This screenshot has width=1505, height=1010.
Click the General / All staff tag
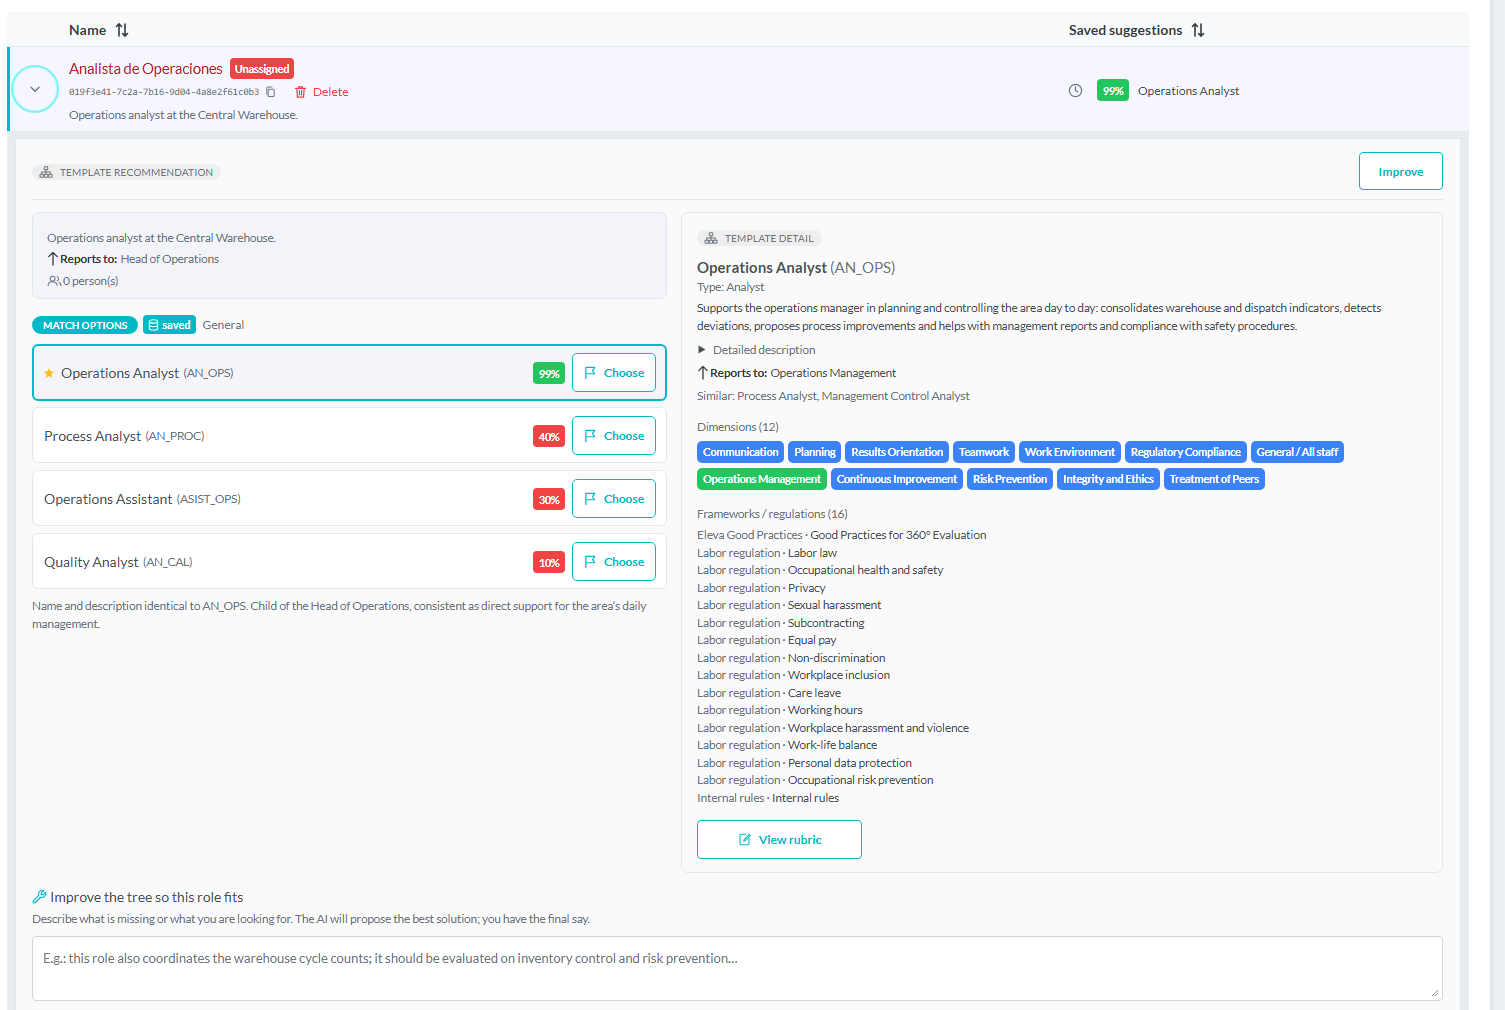tap(1297, 452)
